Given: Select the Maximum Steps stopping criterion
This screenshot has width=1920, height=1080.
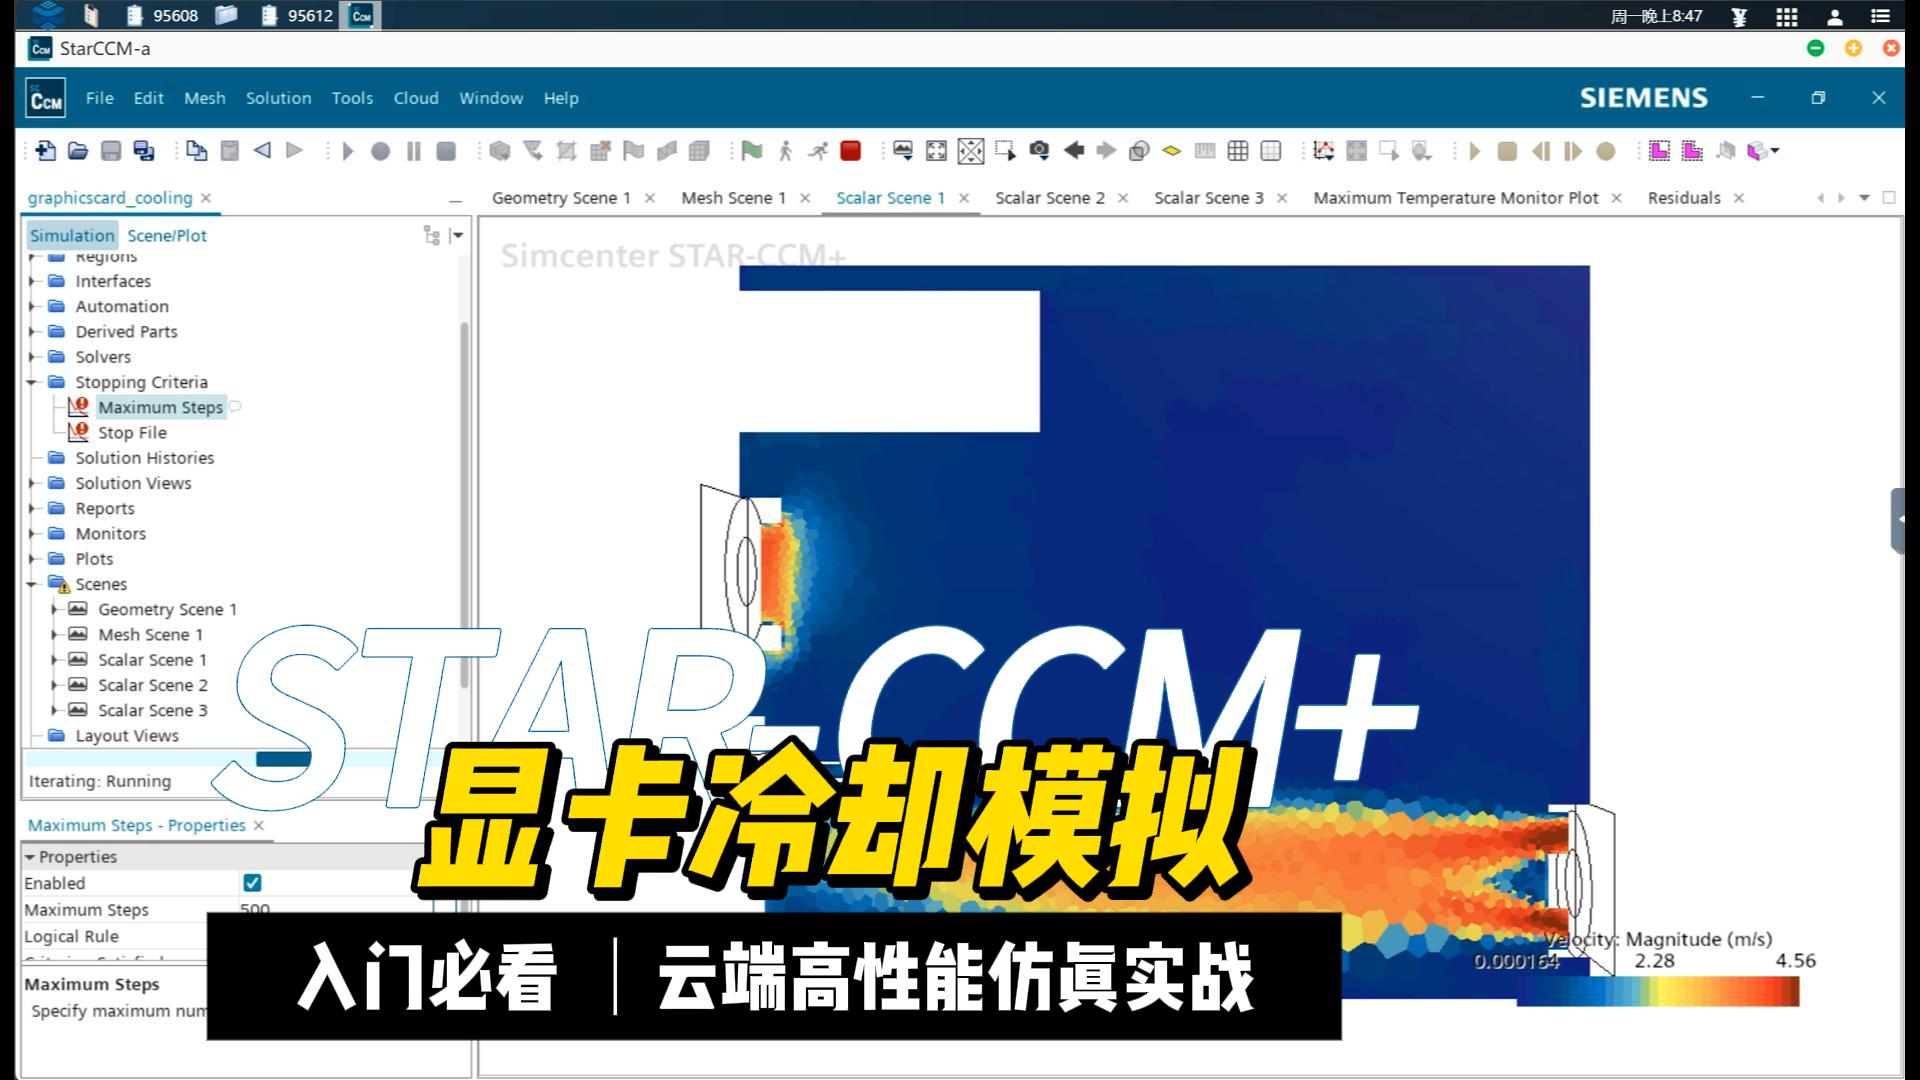Looking at the screenshot, I should point(160,407).
